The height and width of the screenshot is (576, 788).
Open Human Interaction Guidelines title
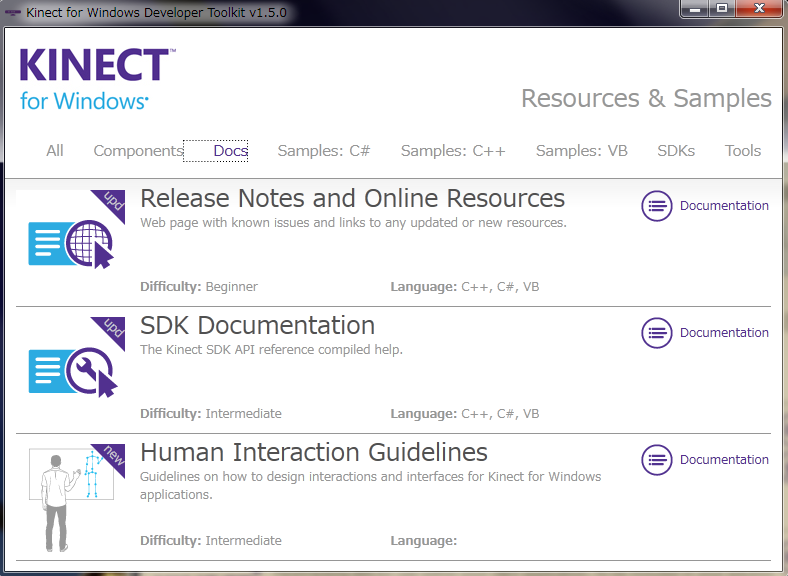(x=313, y=452)
